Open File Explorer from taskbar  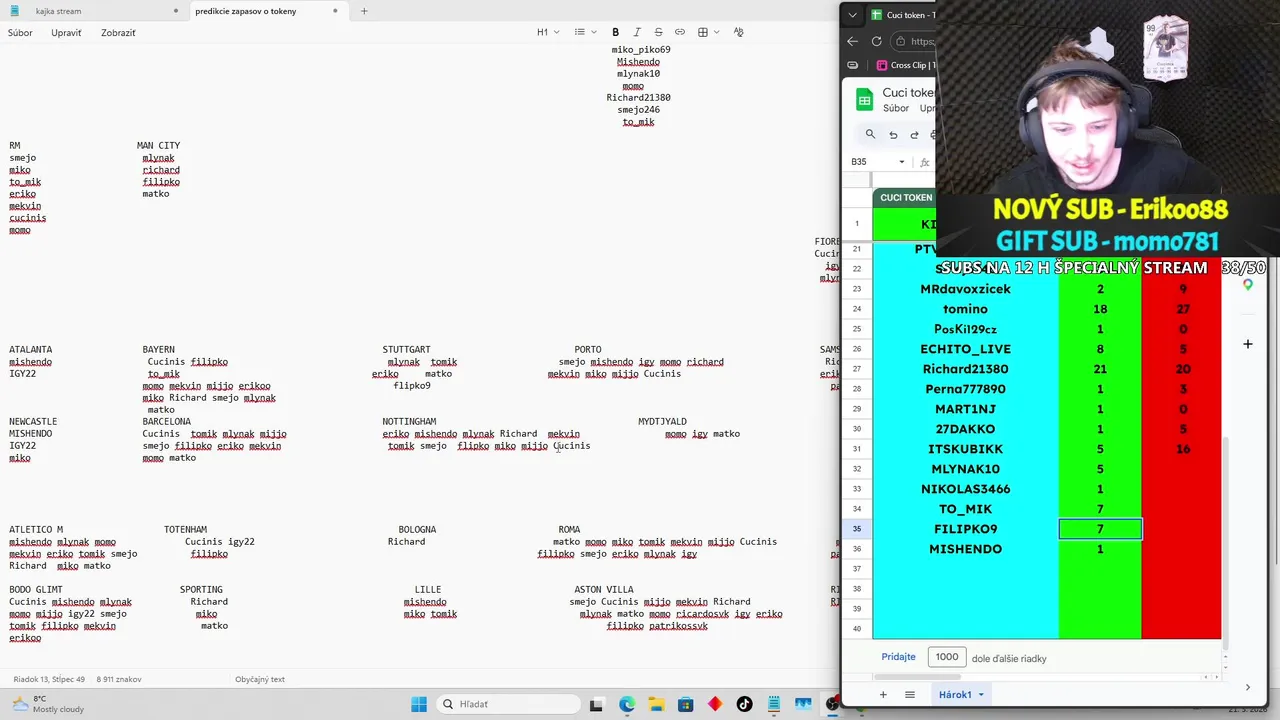pos(656,704)
